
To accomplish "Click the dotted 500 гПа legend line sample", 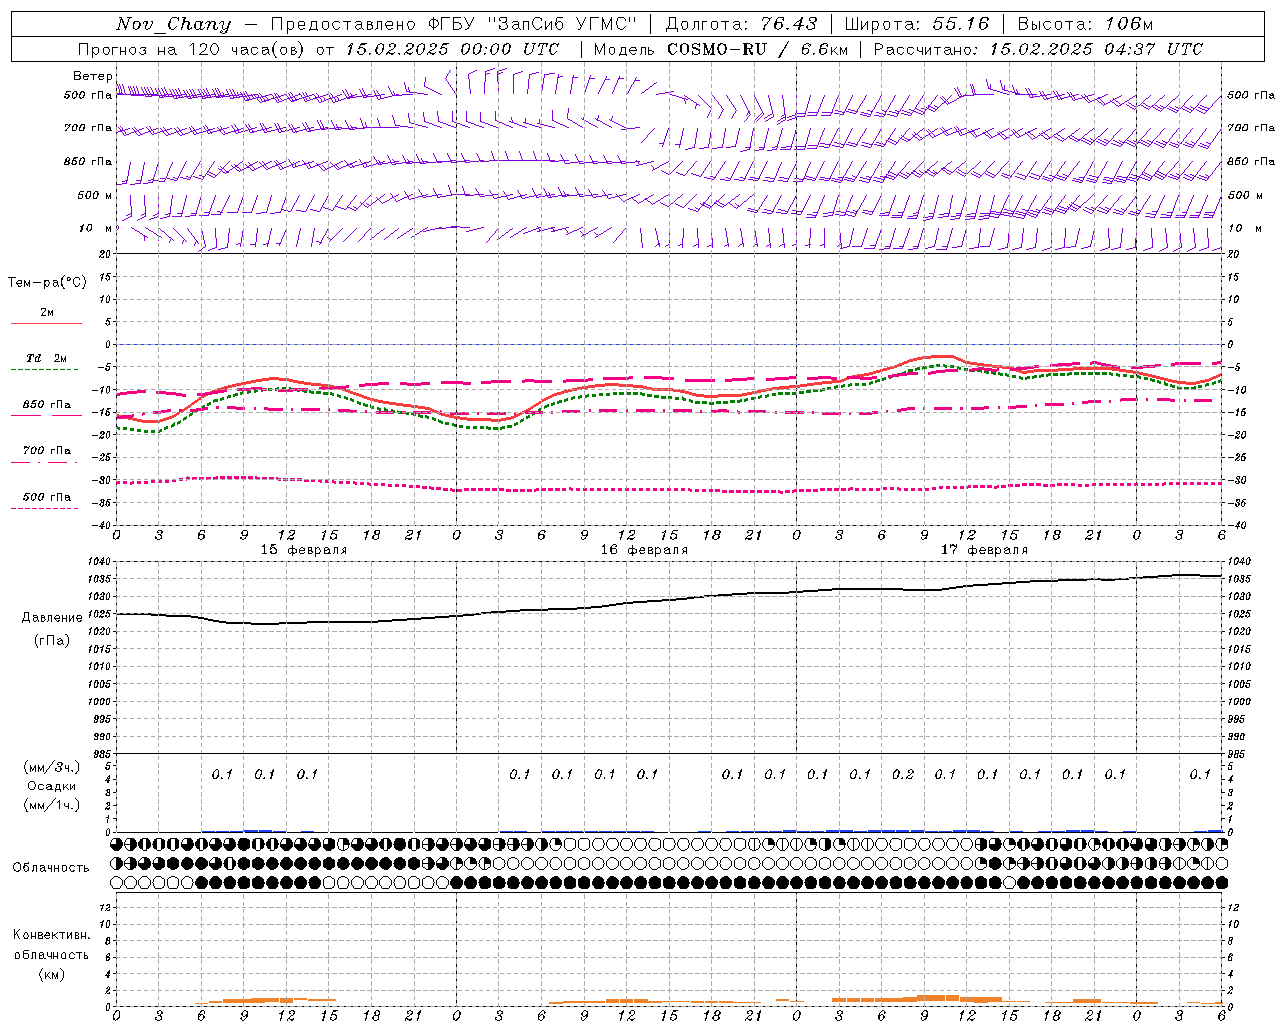I will pyautogui.click(x=47, y=508).
